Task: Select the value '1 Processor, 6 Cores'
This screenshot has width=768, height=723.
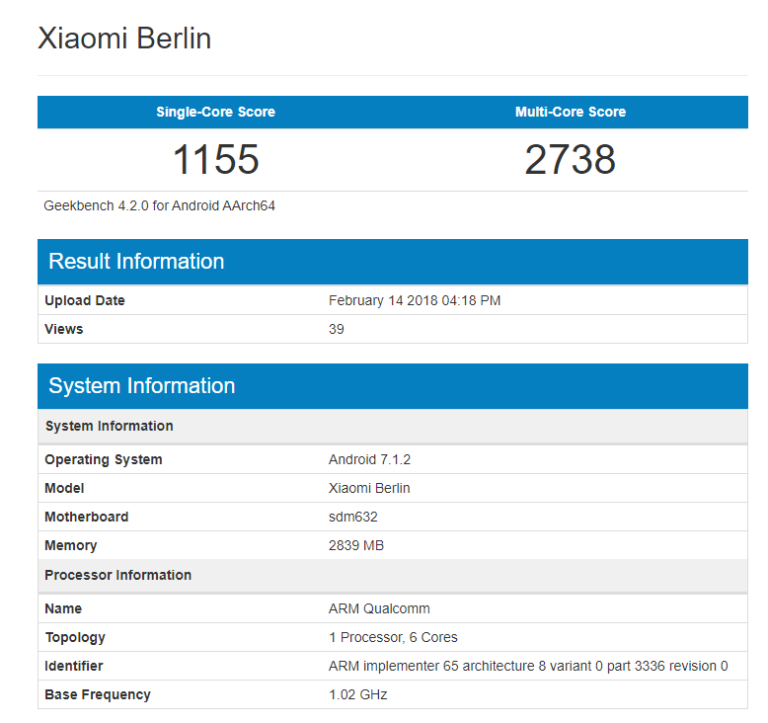Action: [393, 637]
